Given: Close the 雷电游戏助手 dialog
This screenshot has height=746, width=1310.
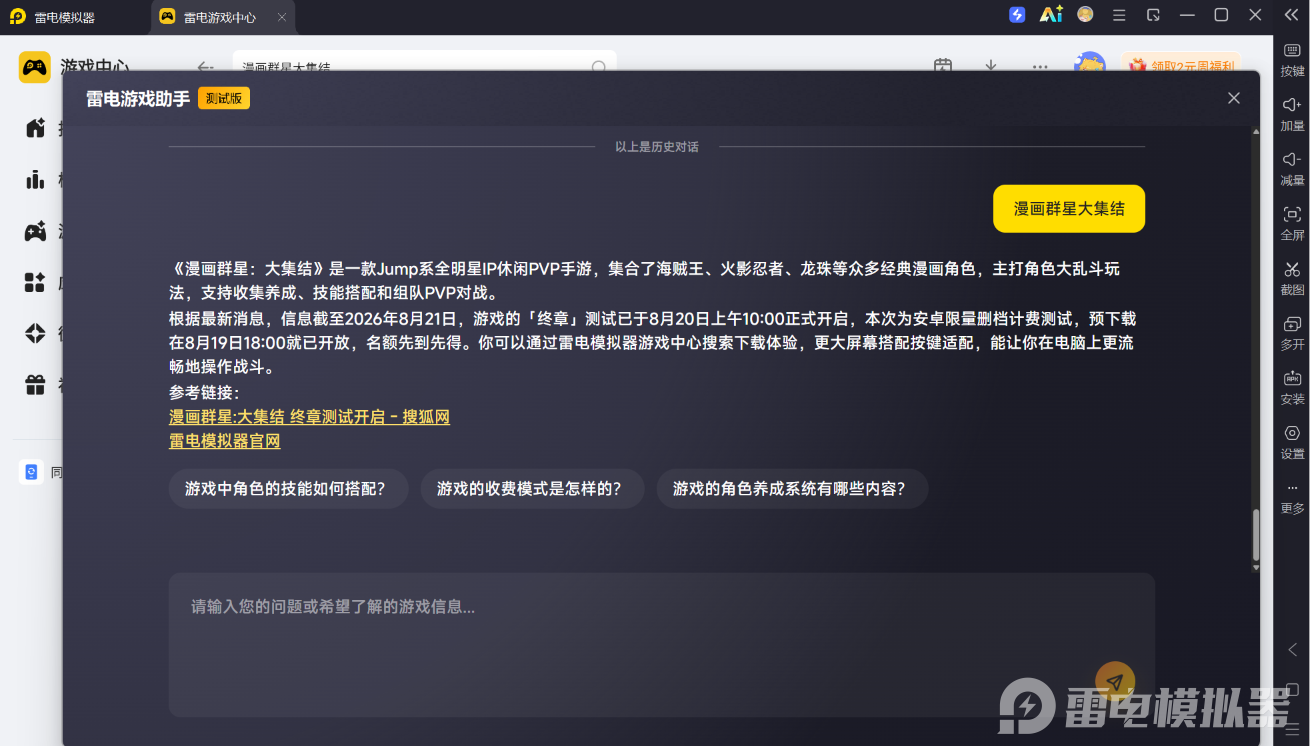Looking at the screenshot, I should click(x=1234, y=98).
